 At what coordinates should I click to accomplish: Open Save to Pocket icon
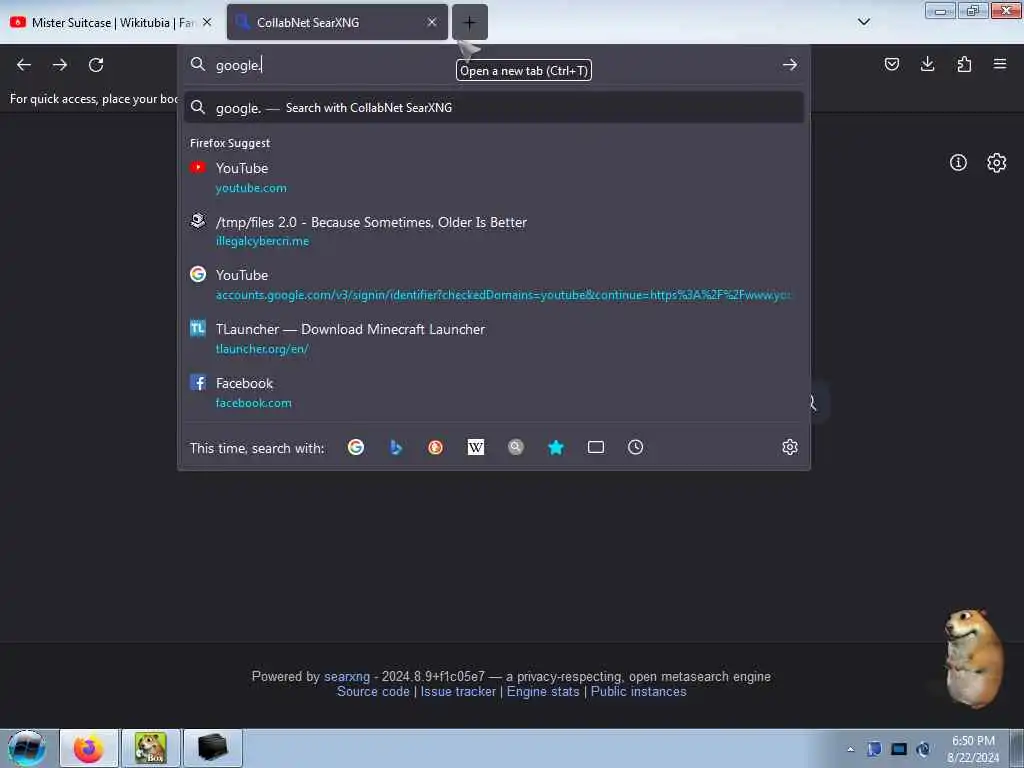coord(891,64)
